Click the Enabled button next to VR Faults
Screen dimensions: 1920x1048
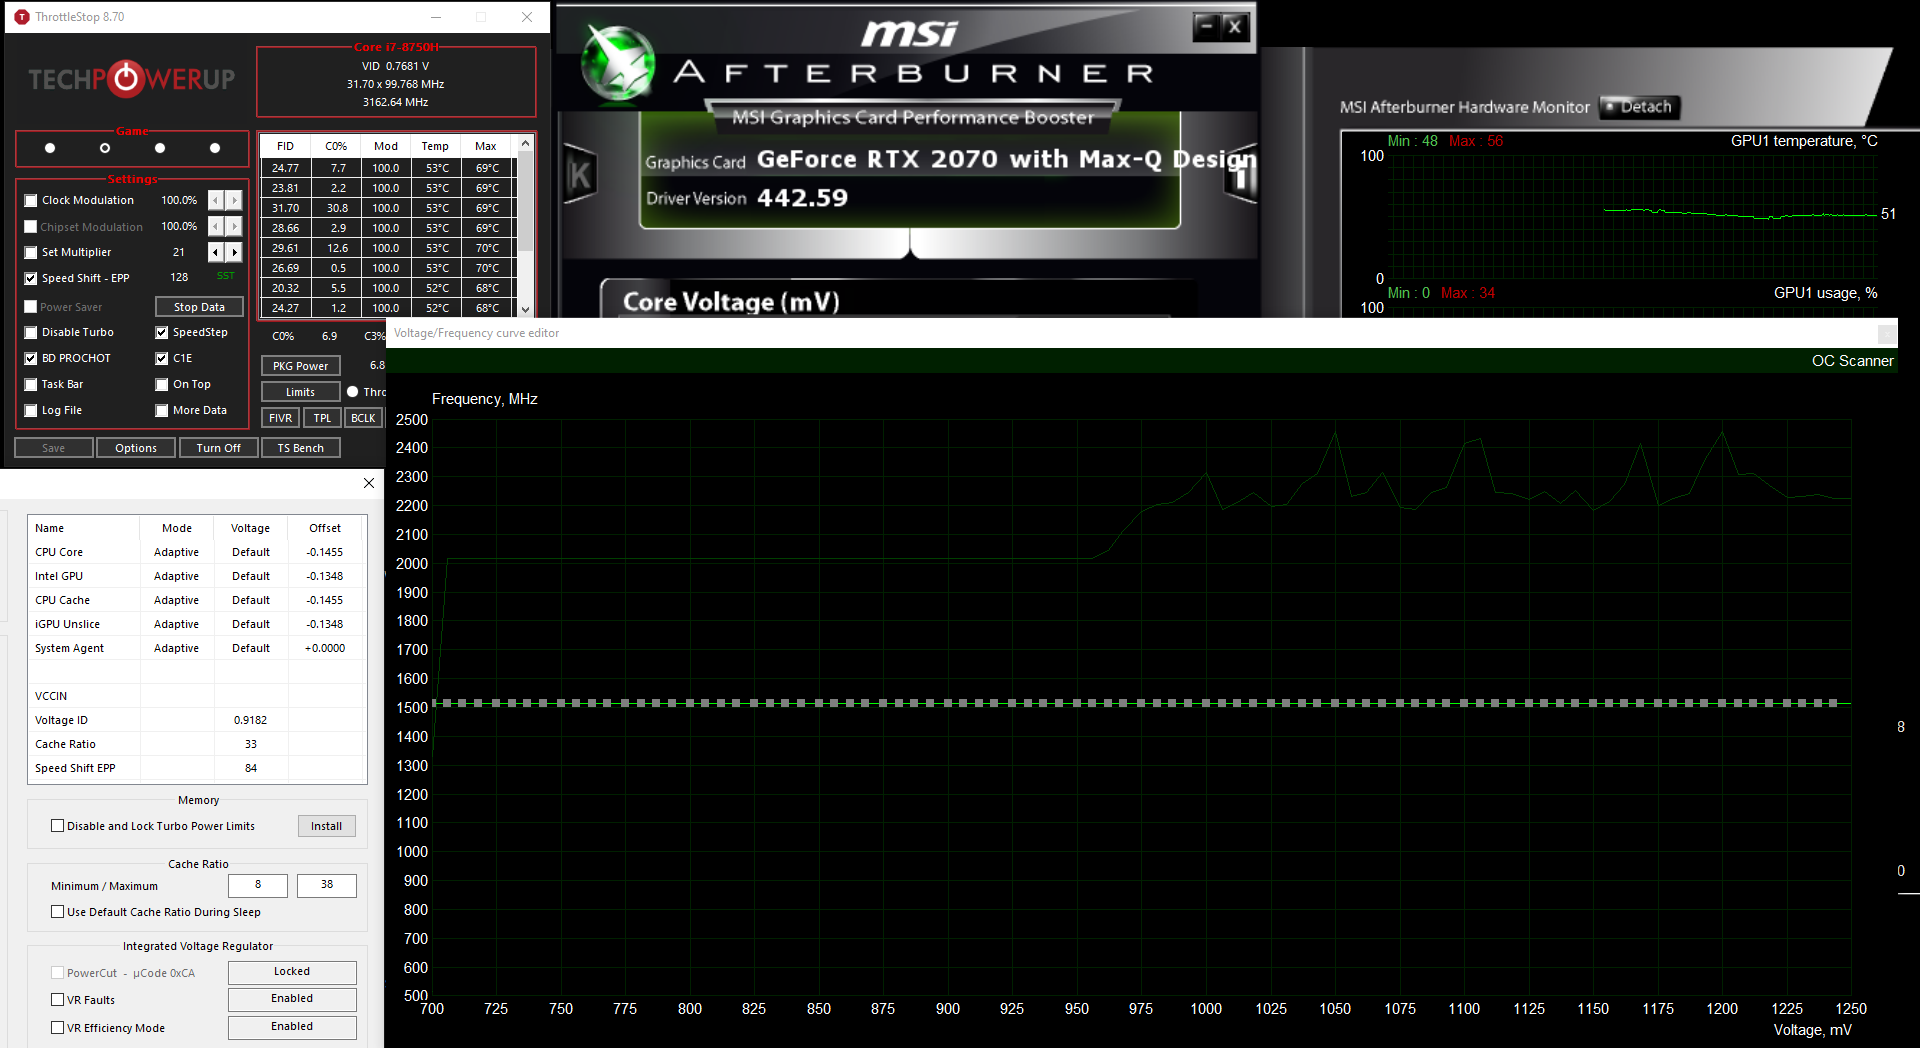point(292,999)
